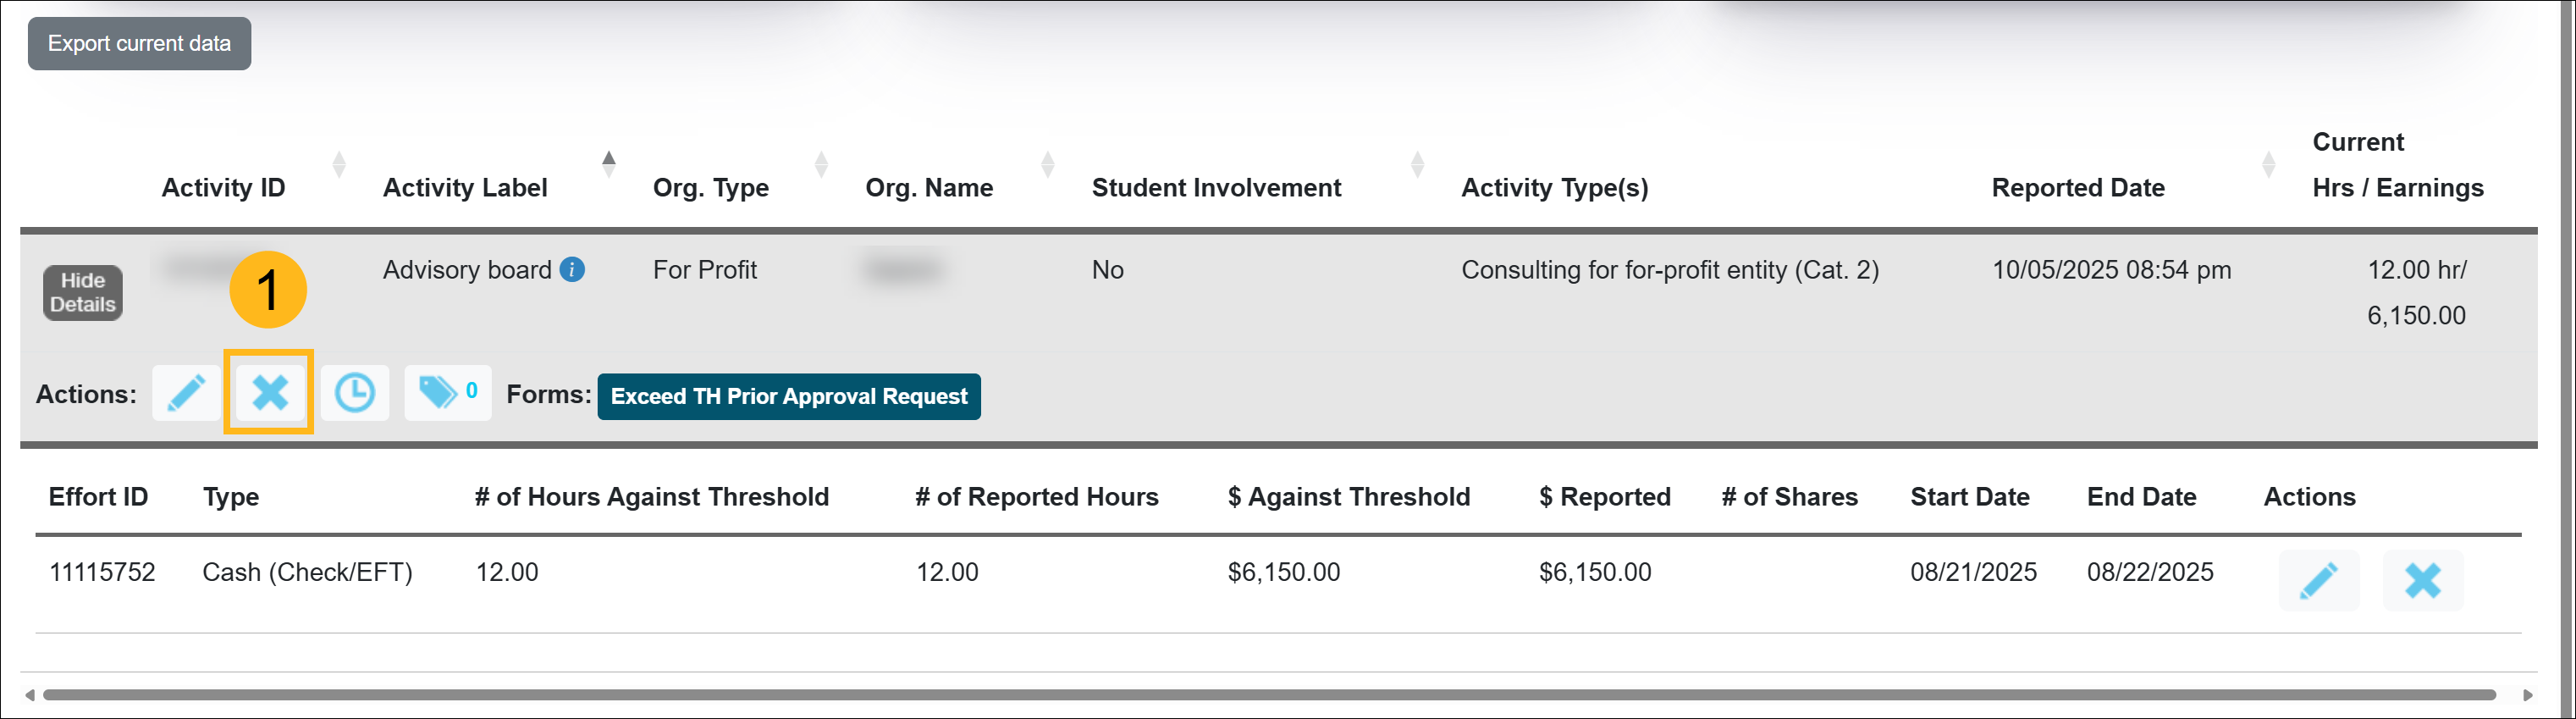The image size is (2576, 719).
Task: Click the scroll left arrow
Action: [30, 695]
